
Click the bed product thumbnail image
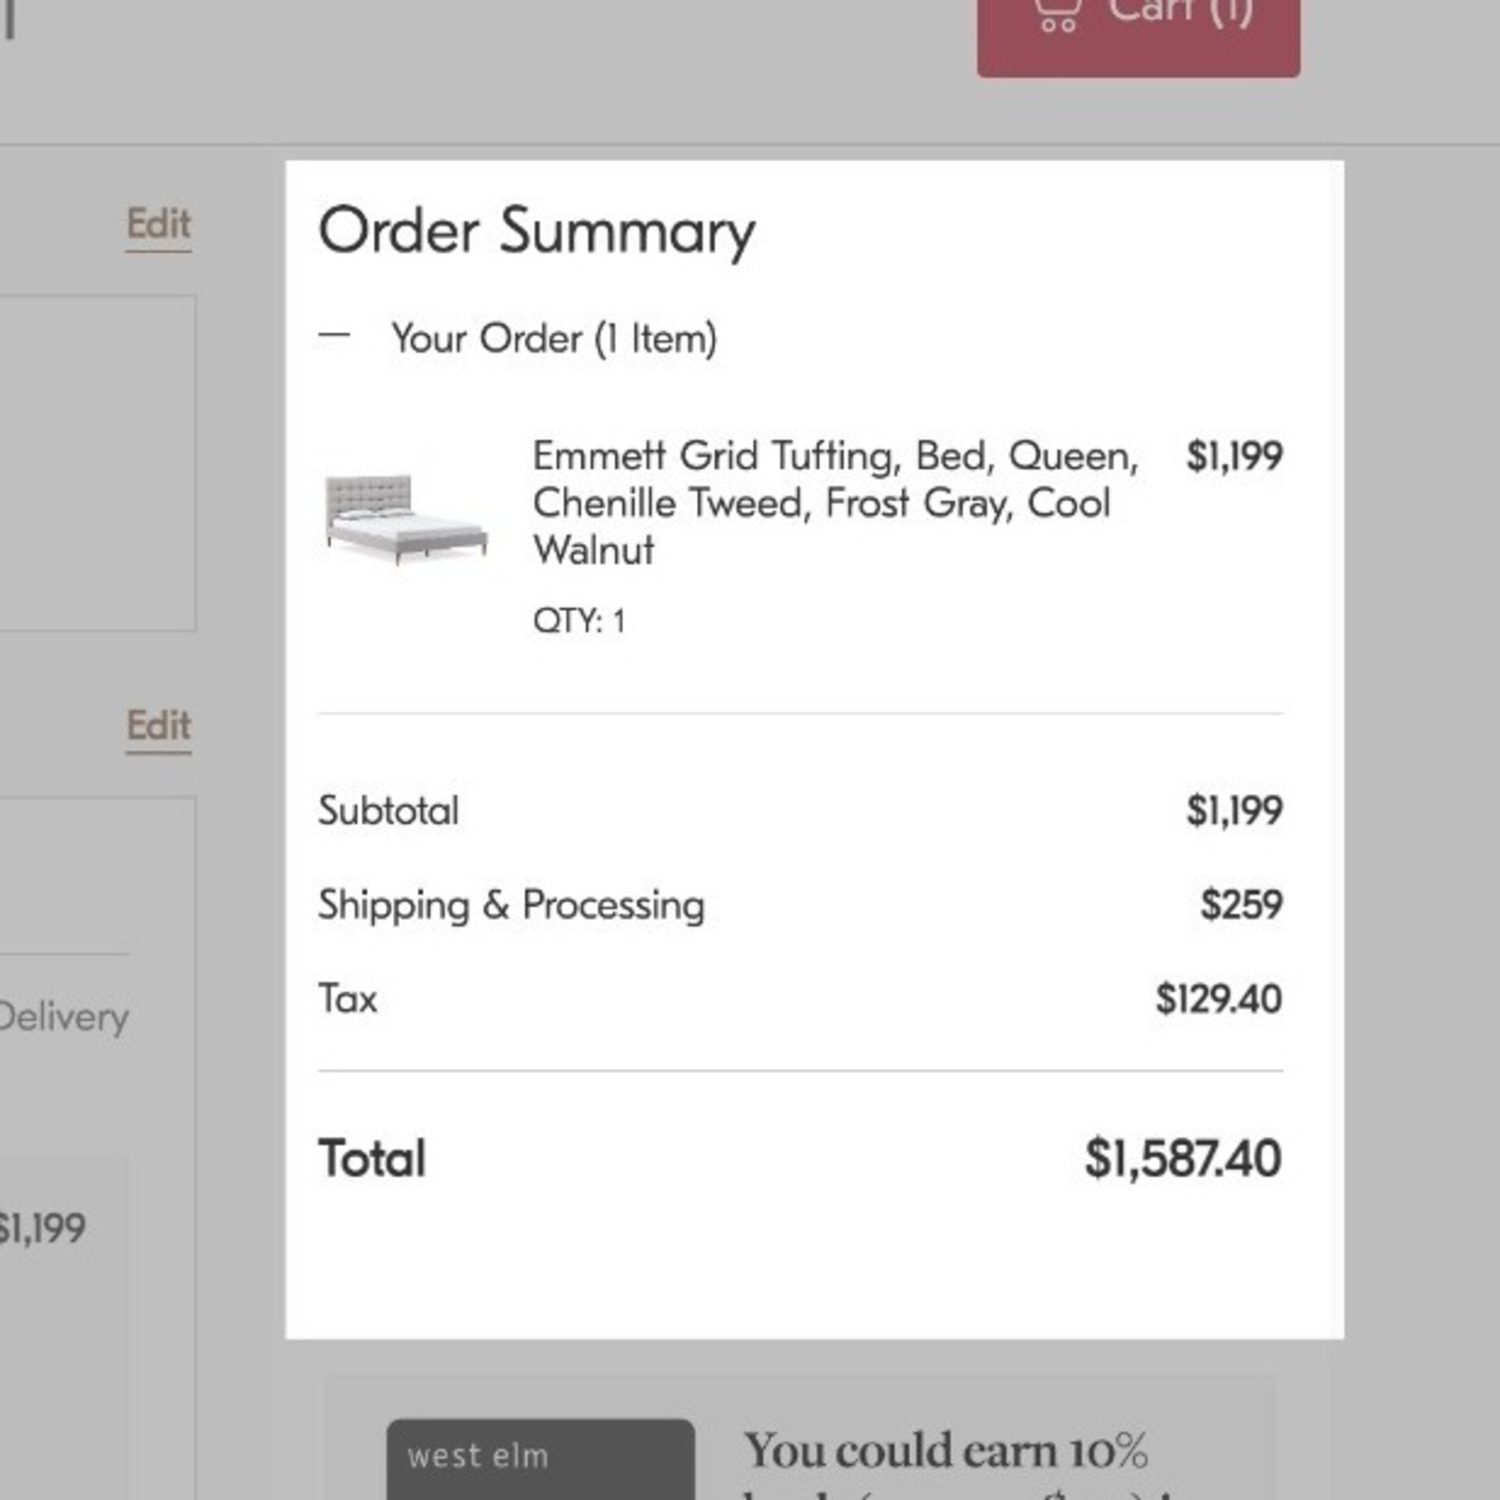pyautogui.click(x=404, y=516)
